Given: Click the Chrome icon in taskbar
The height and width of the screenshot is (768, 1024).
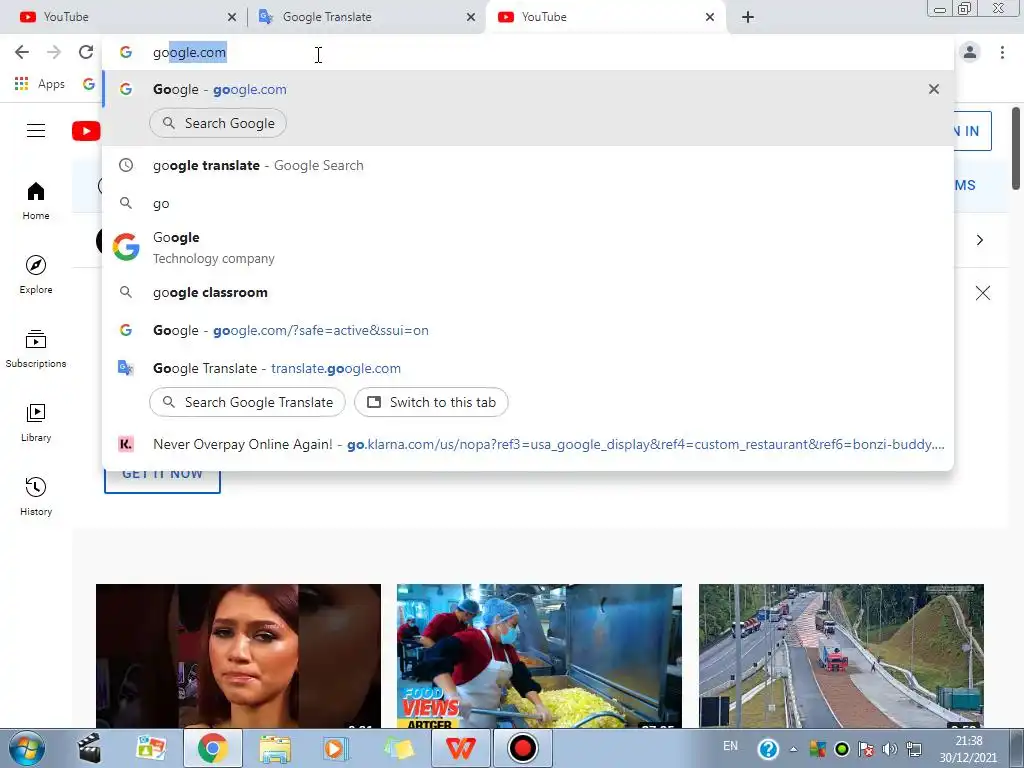Looking at the screenshot, I should [x=212, y=748].
